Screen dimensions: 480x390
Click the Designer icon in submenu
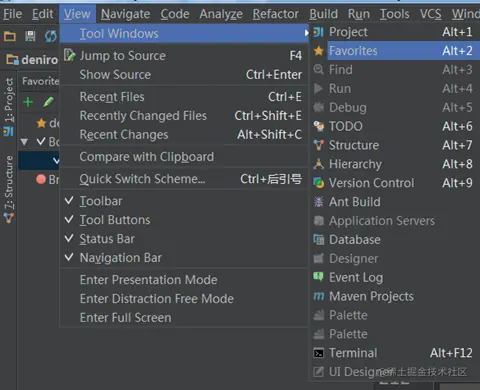click(x=319, y=258)
